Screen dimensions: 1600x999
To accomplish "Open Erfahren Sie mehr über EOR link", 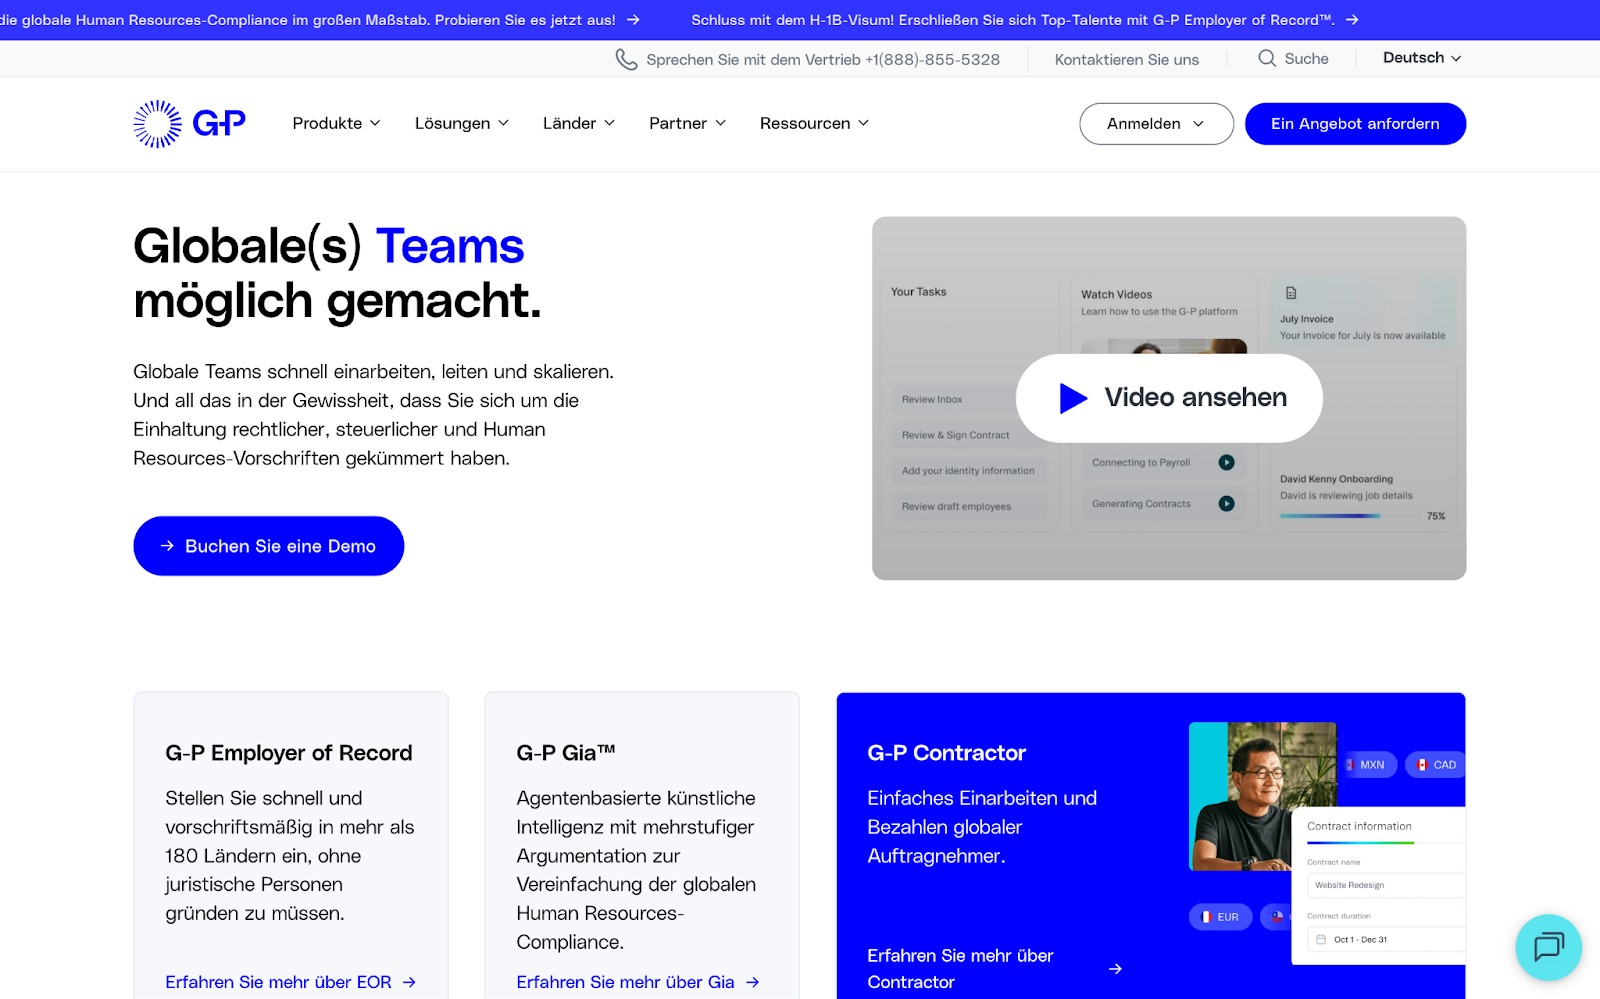I will point(290,982).
